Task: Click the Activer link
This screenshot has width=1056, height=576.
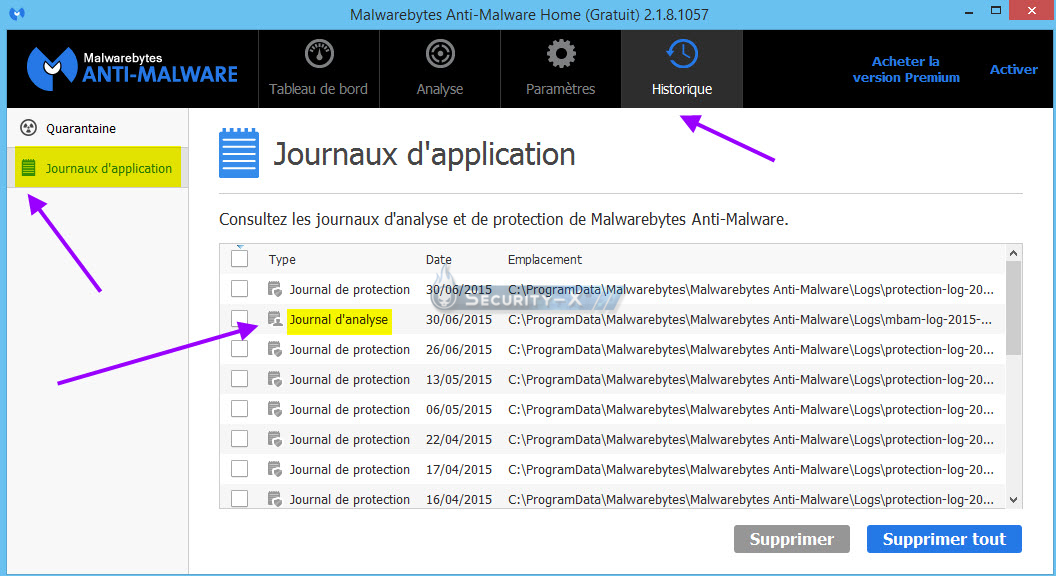Action: [x=1014, y=69]
